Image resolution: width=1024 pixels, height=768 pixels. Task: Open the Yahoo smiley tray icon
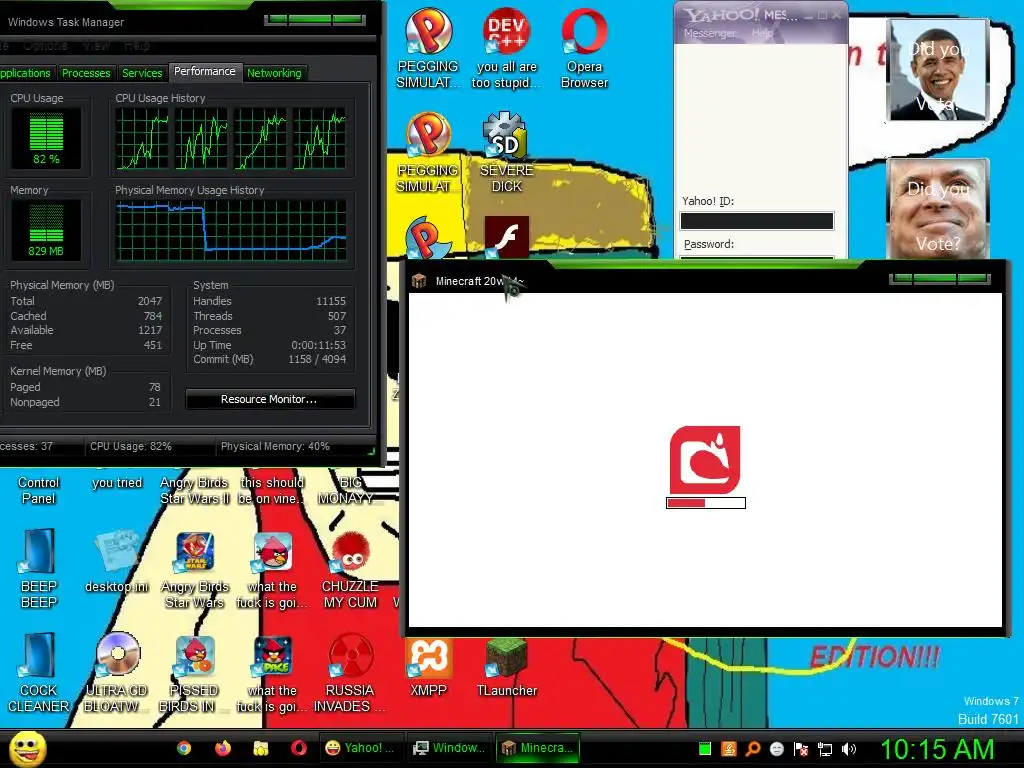[x=777, y=749]
